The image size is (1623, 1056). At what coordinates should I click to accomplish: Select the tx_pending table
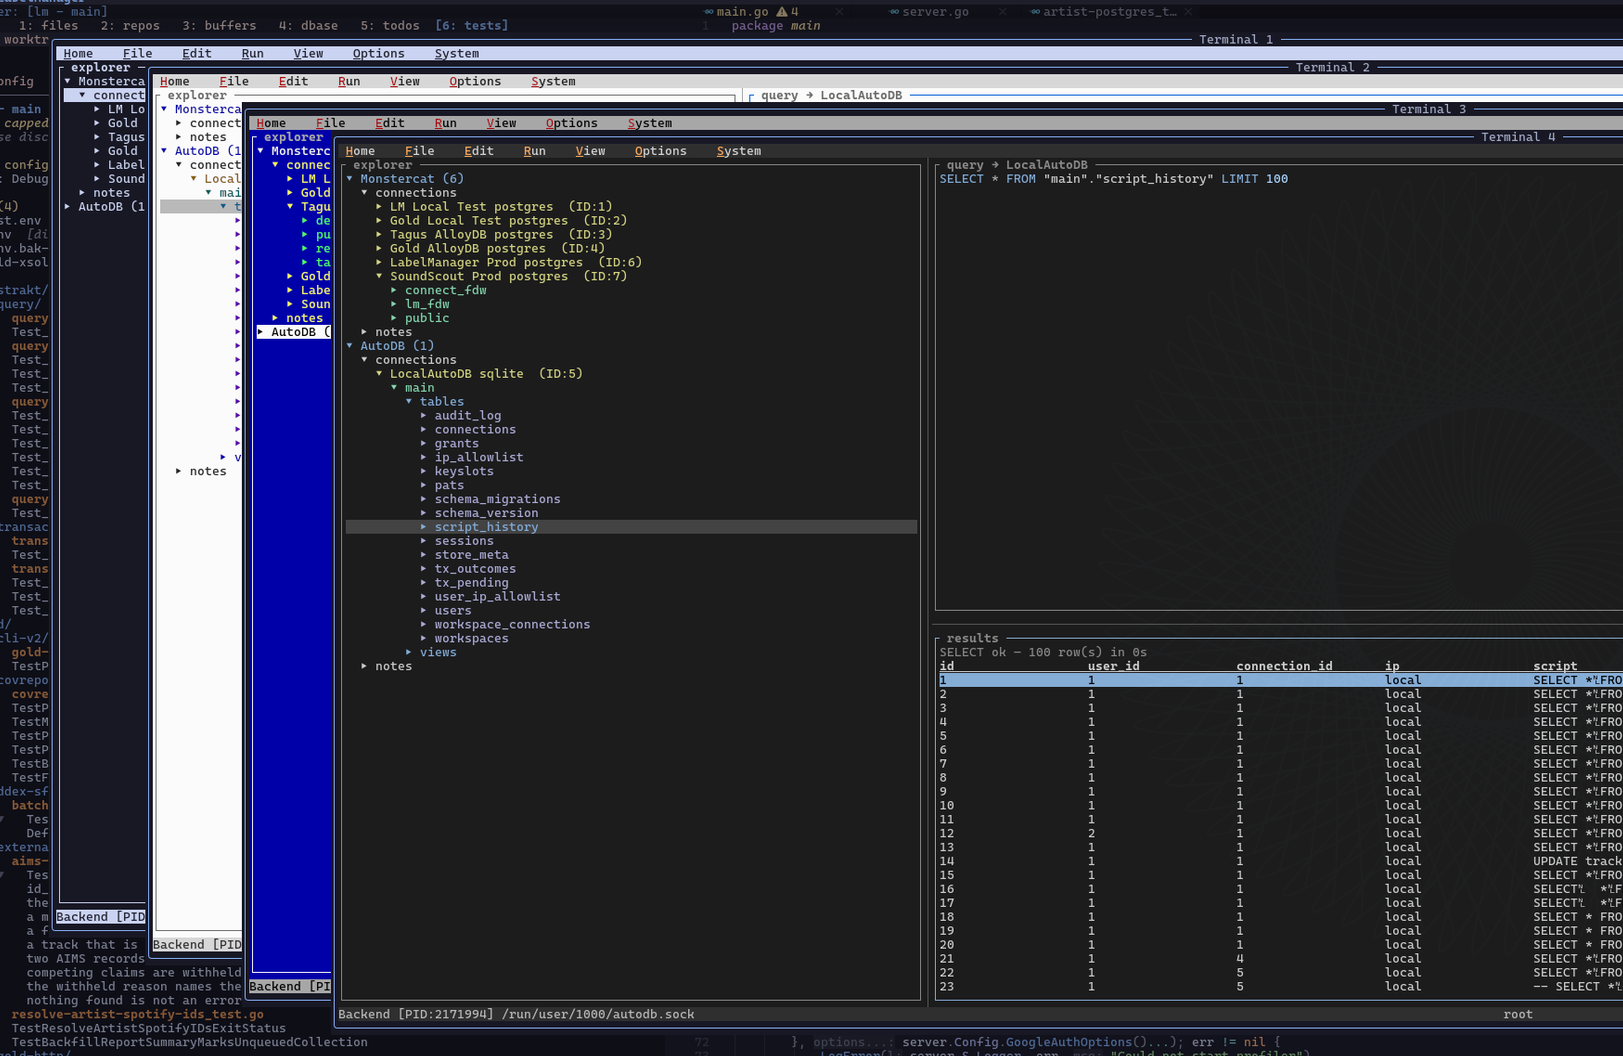pos(471,584)
